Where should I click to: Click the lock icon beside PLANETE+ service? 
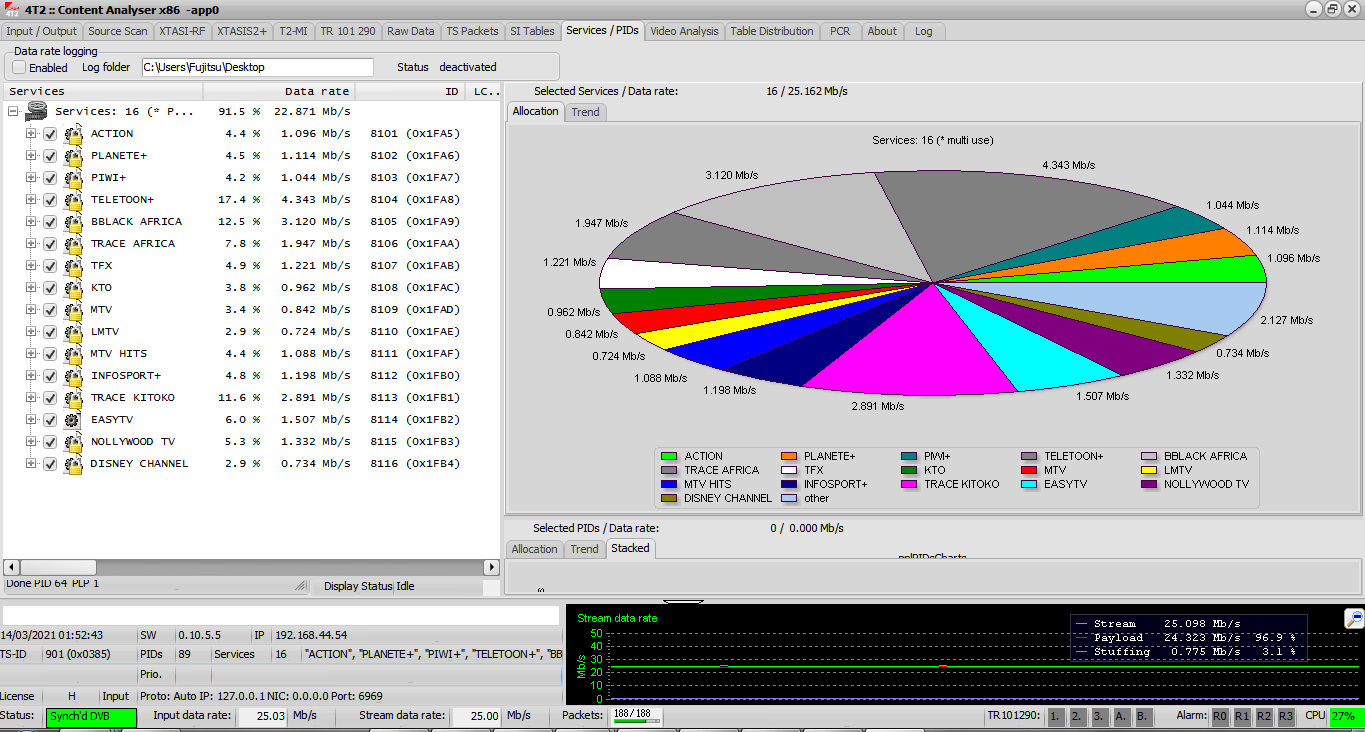[73, 156]
